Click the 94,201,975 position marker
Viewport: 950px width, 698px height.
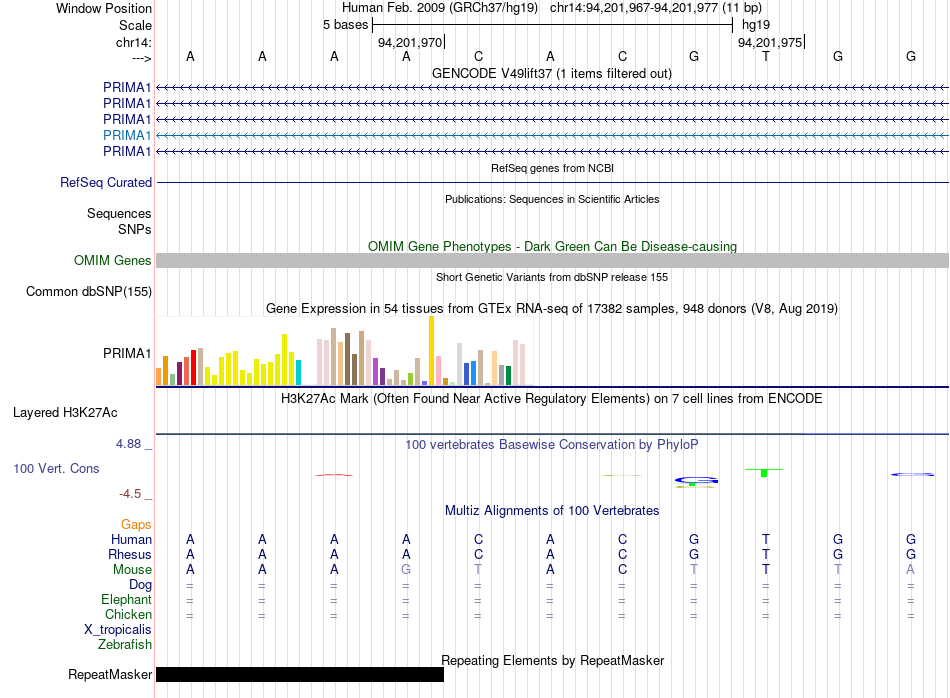click(770, 42)
